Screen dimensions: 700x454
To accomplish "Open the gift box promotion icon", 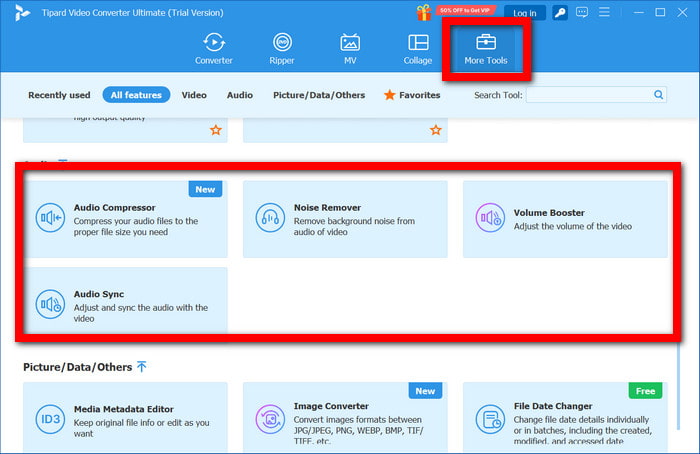I will 424,12.
